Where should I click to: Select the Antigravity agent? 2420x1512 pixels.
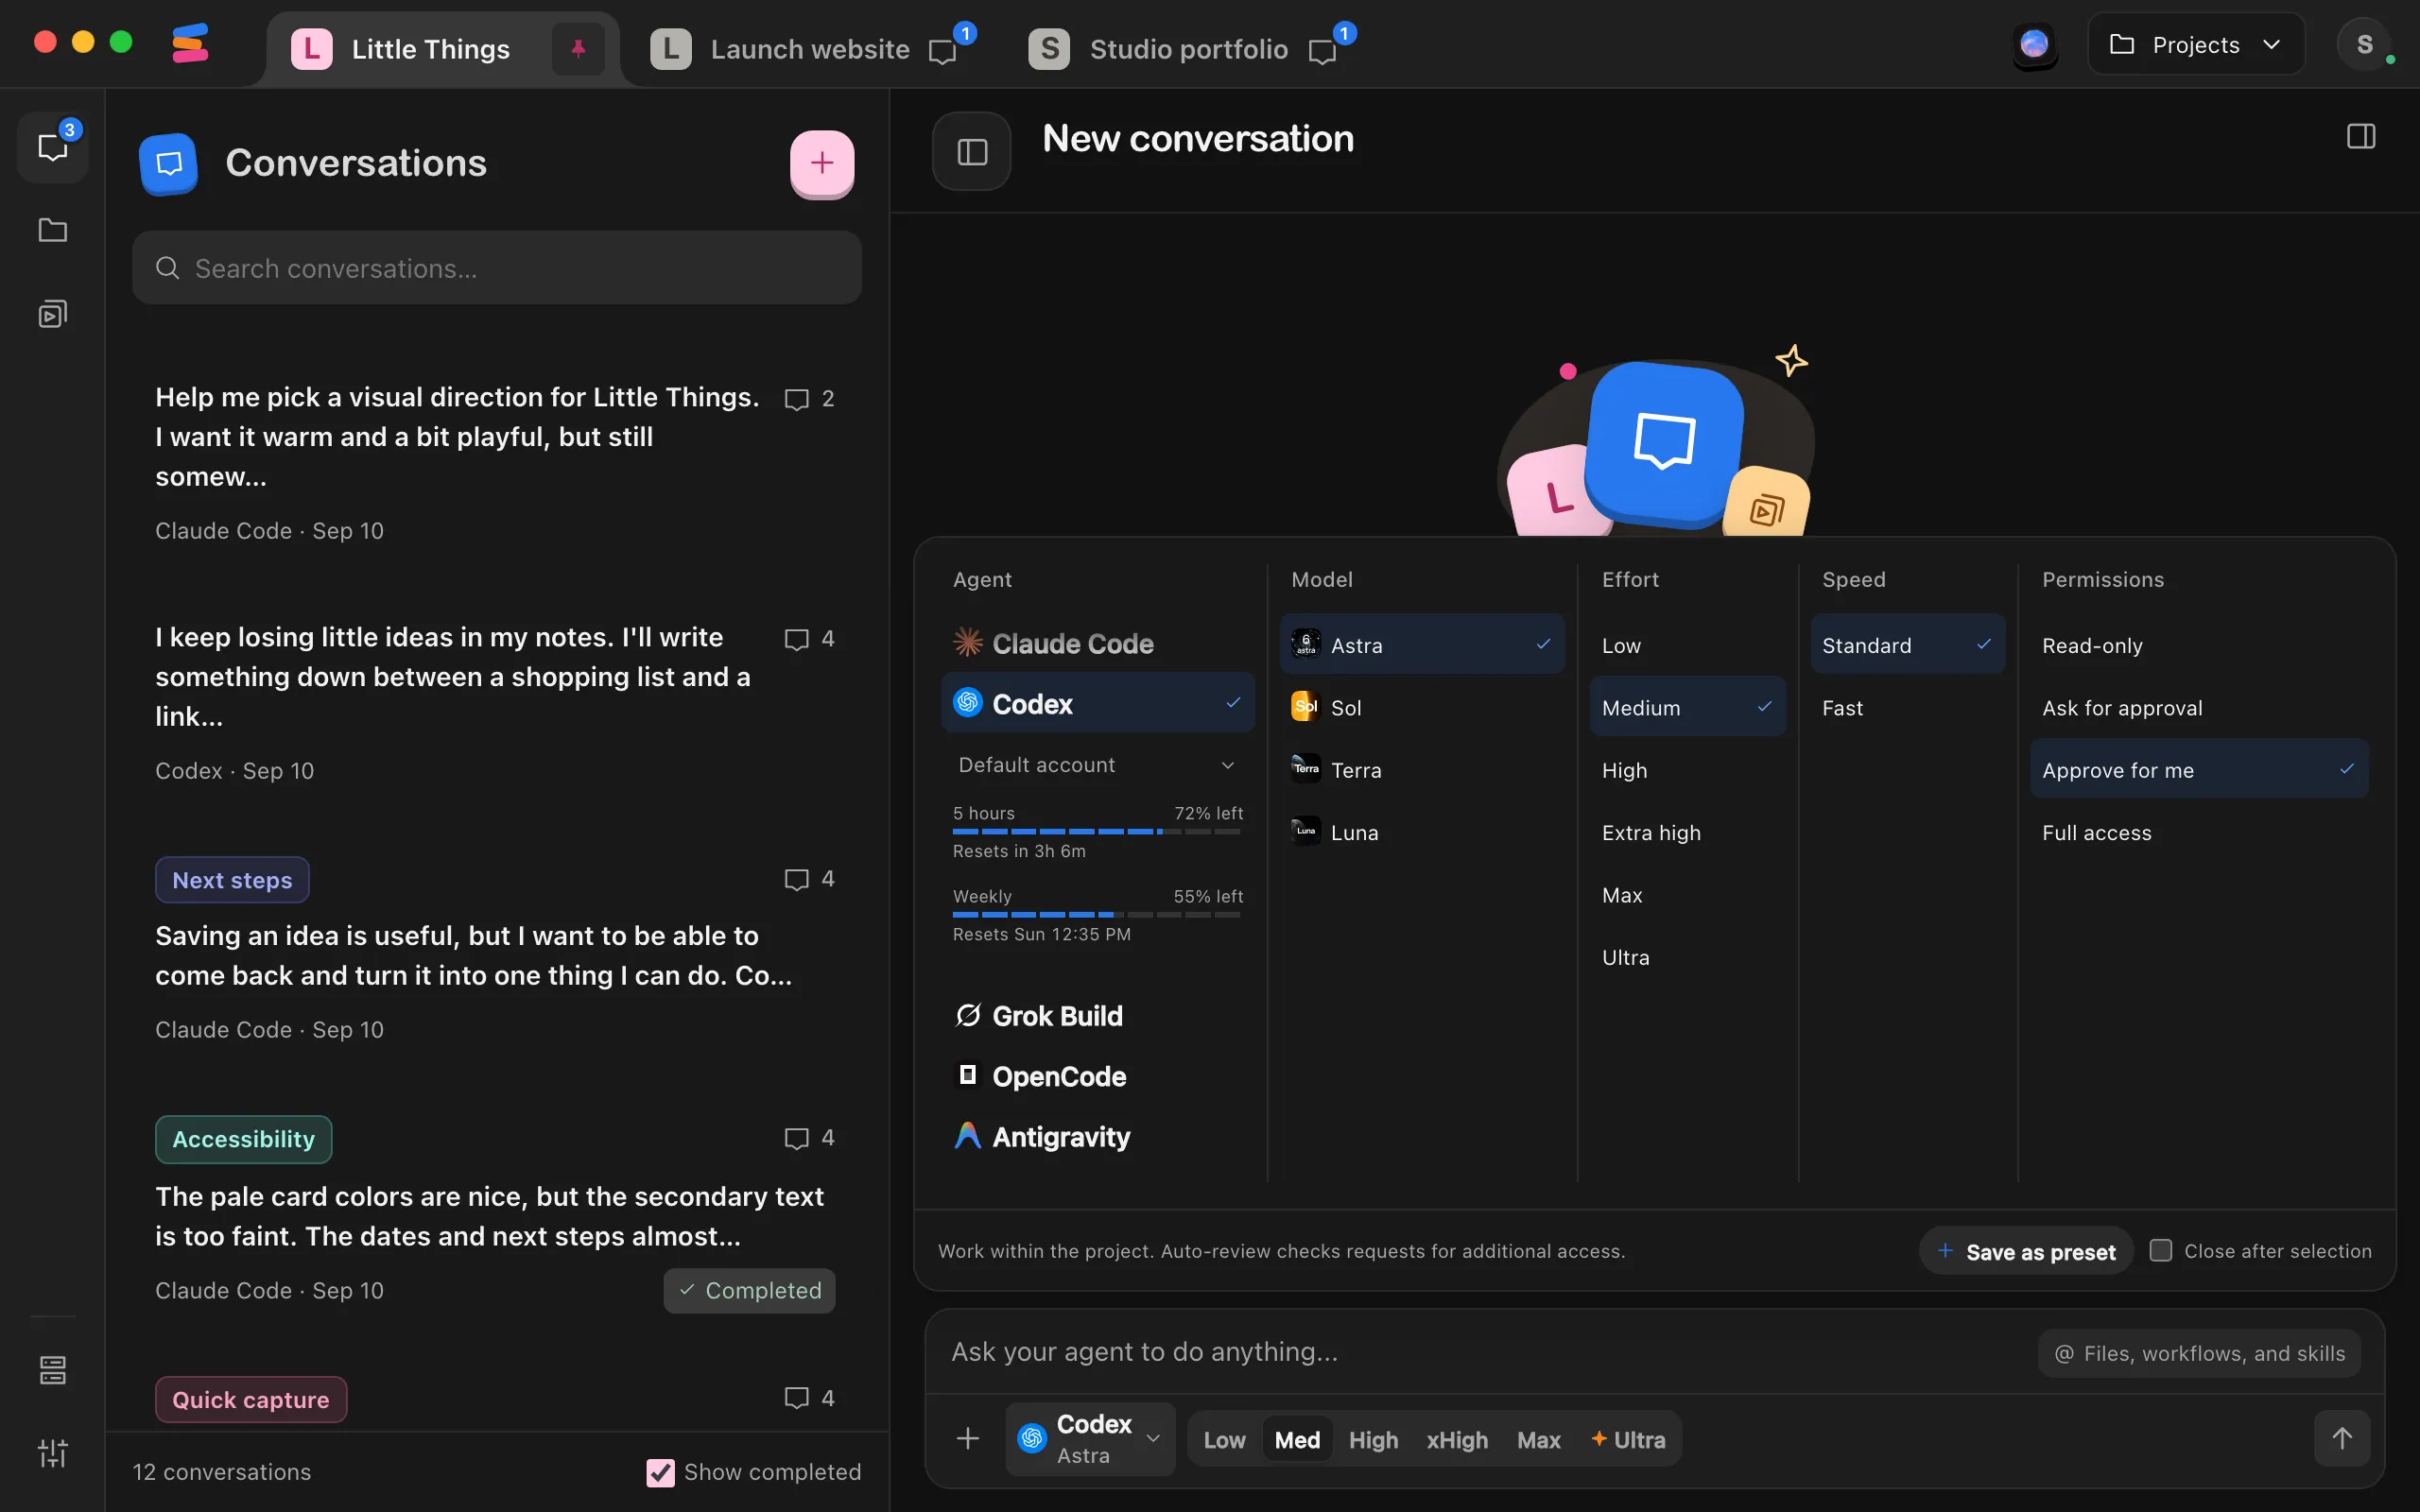pyautogui.click(x=1097, y=1137)
